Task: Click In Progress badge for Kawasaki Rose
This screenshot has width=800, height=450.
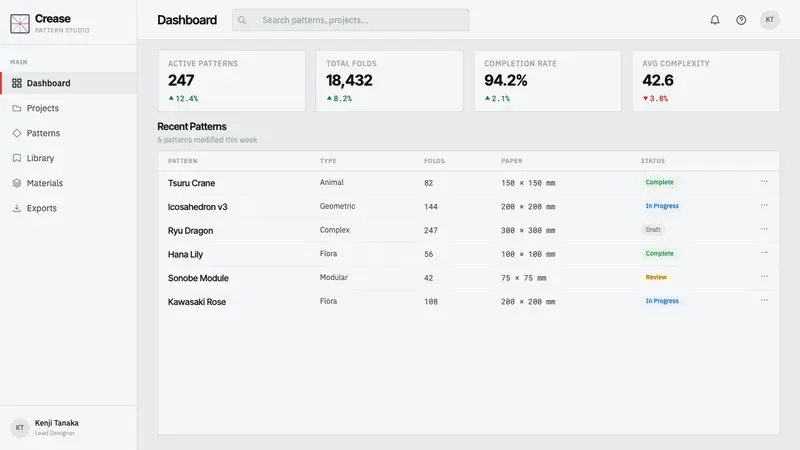Action: point(662,301)
